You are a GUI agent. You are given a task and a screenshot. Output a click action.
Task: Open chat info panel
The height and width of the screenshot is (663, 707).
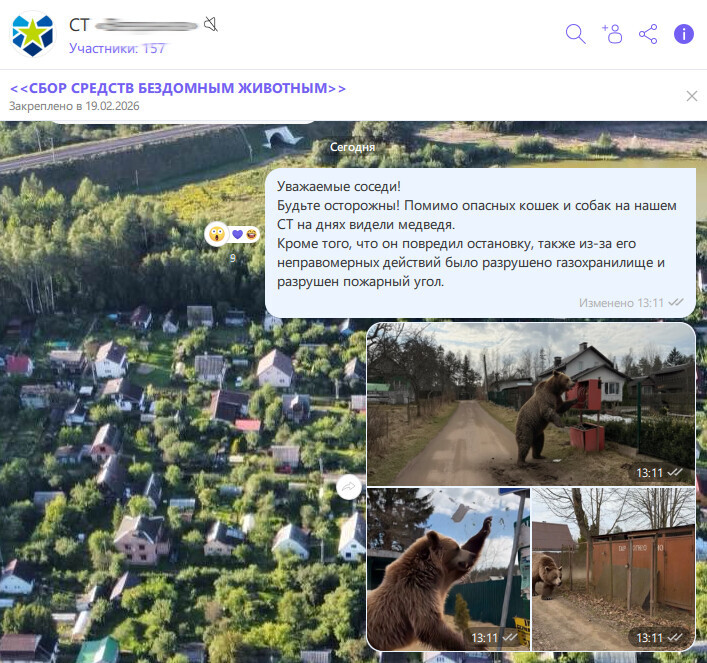[684, 34]
